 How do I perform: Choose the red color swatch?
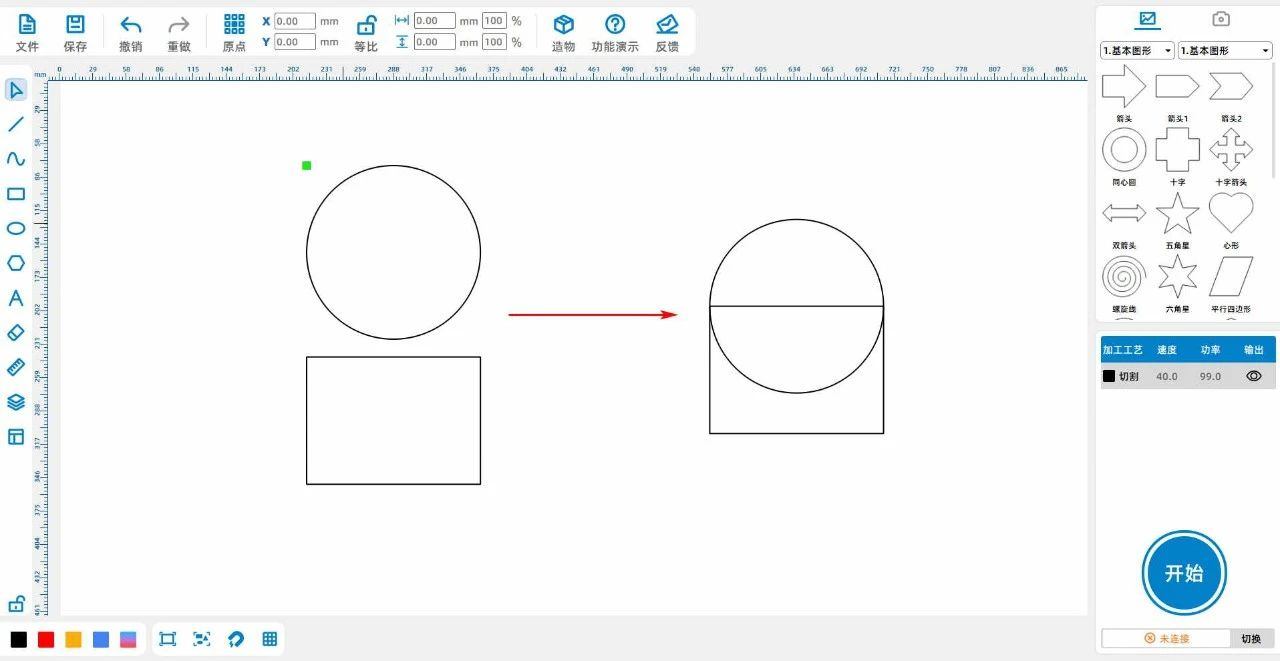[46, 639]
